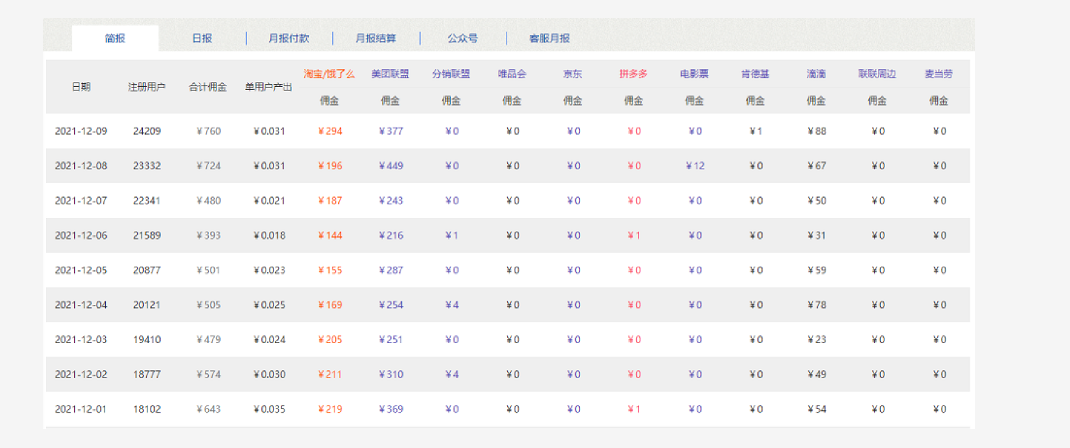Select the date cell 2021-12-07
1070x448 pixels.
tap(81, 200)
